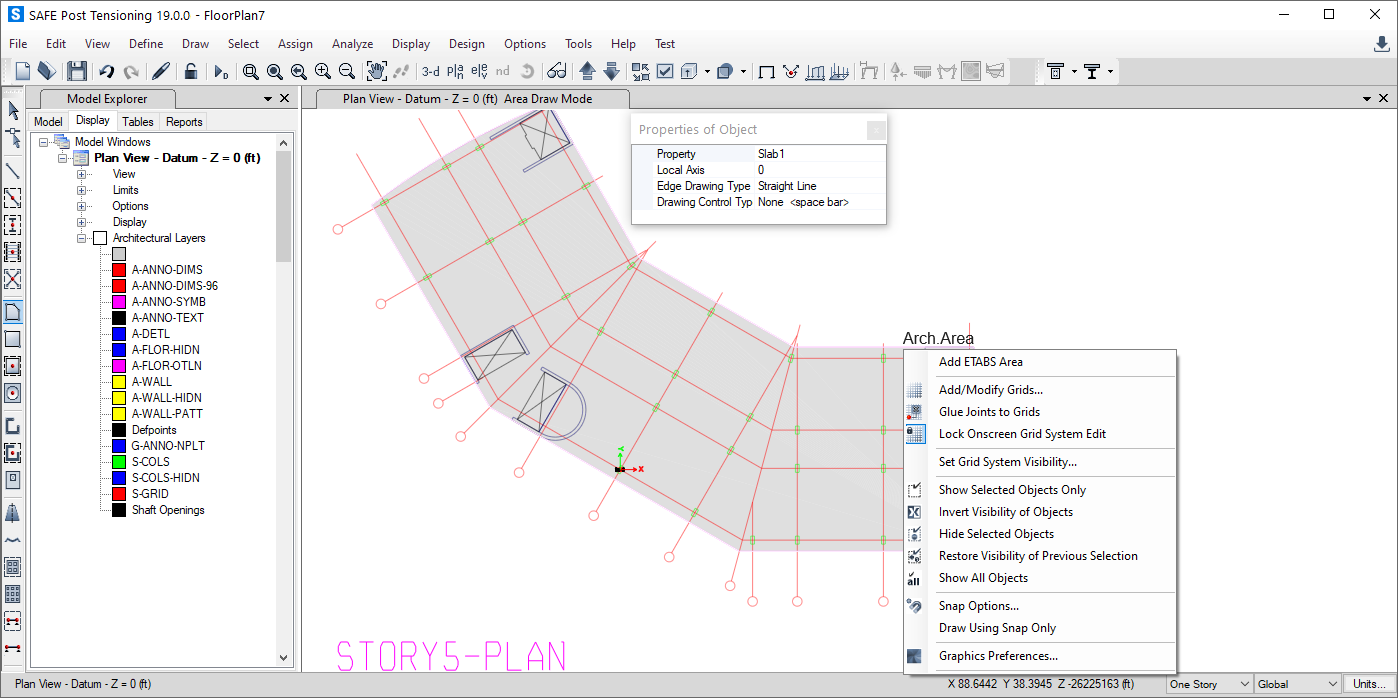Save the FloorPlan7 model
1398x698 pixels.
point(76,71)
